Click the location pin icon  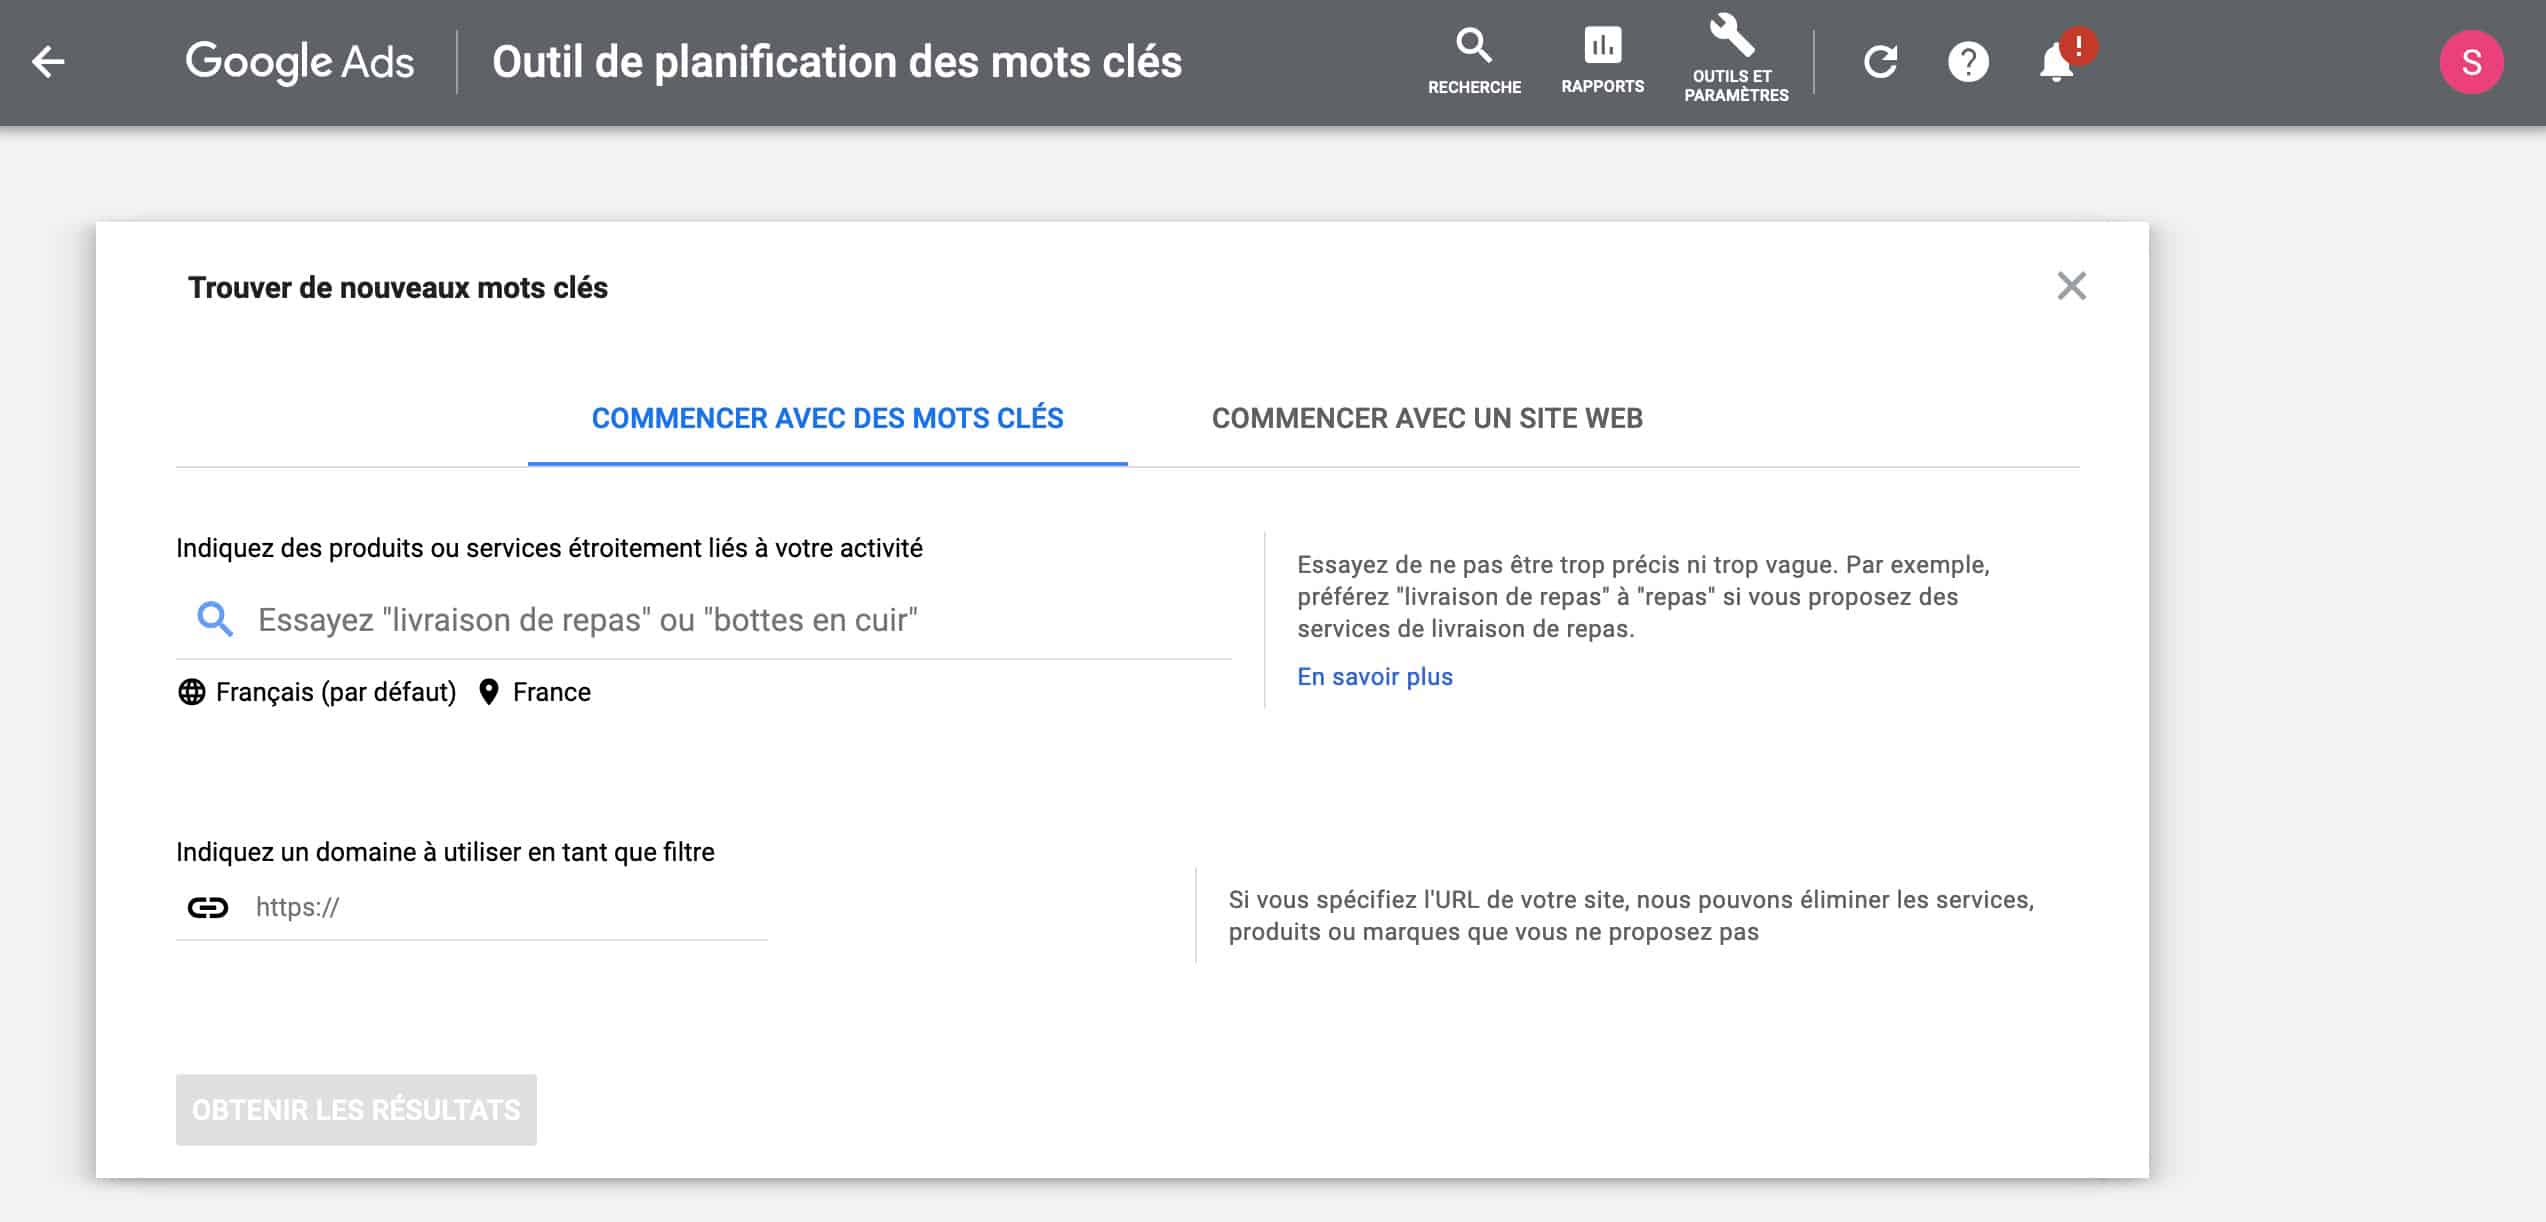(x=488, y=692)
